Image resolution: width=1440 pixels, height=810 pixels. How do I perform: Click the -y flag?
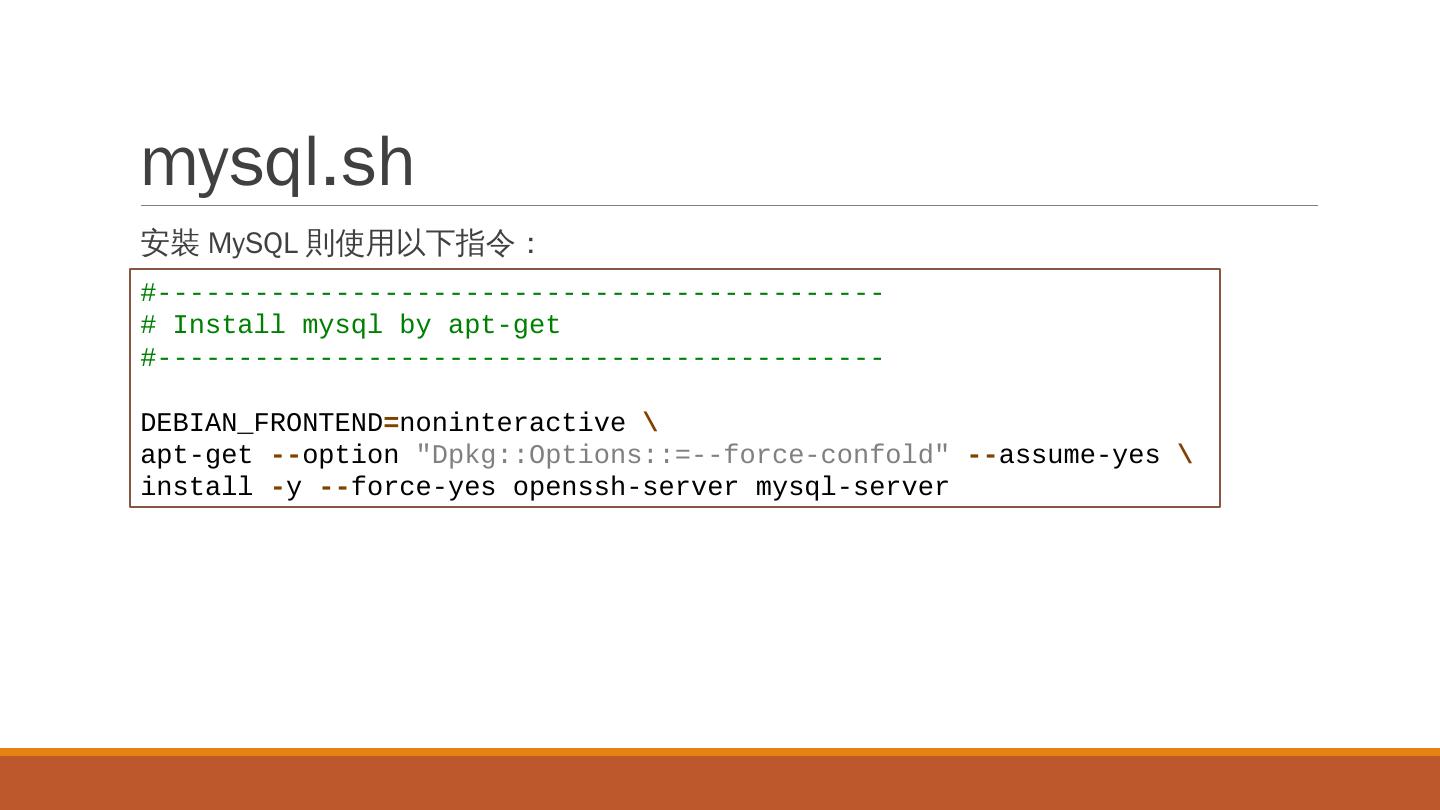[286, 488]
